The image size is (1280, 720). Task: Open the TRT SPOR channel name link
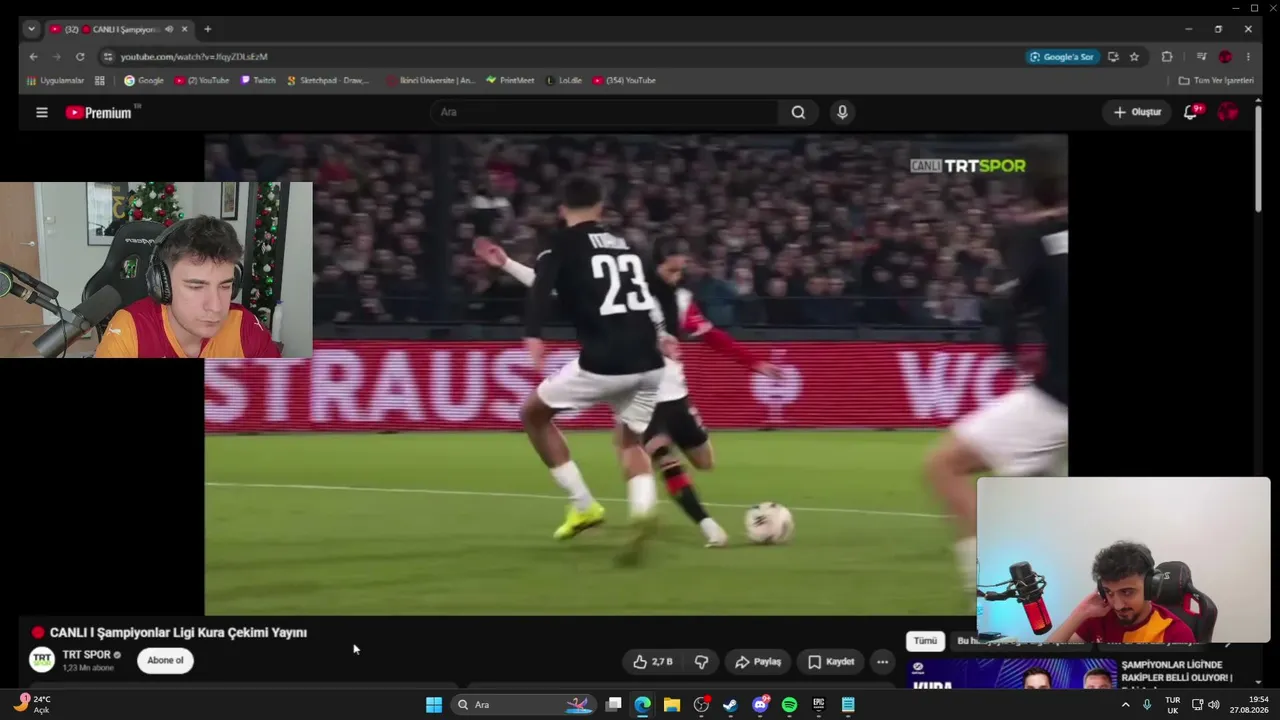click(86, 655)
